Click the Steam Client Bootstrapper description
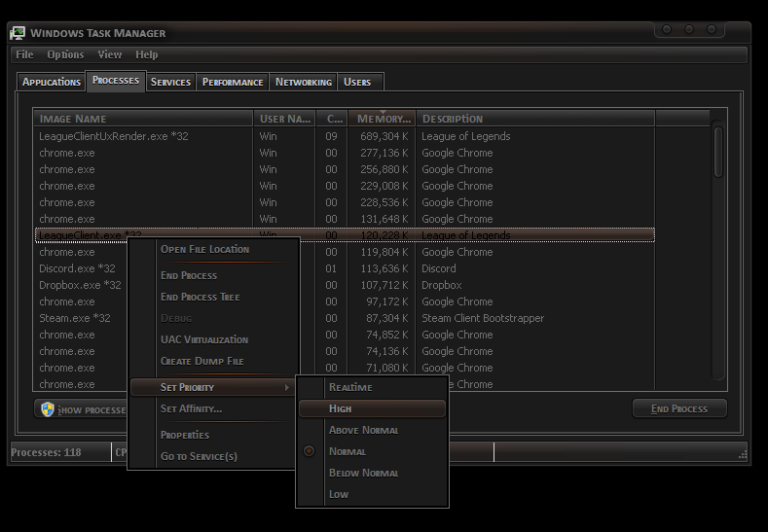The height and width of the screenshot is (532, 768). coord(483,318)
